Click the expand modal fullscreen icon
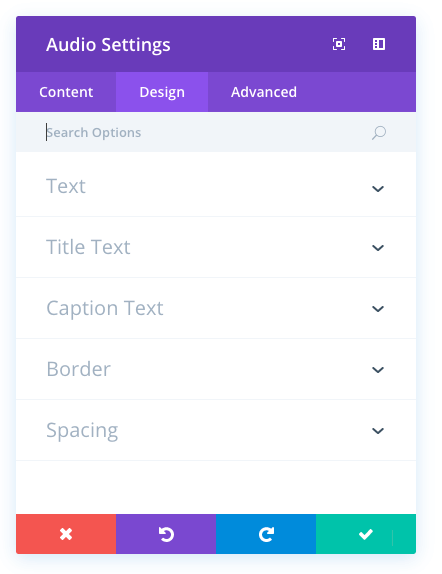442x574 pixels. [339, 44]
